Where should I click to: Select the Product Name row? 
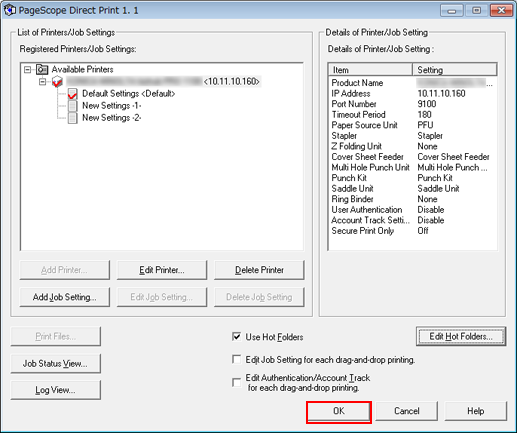tap(412, 83)
